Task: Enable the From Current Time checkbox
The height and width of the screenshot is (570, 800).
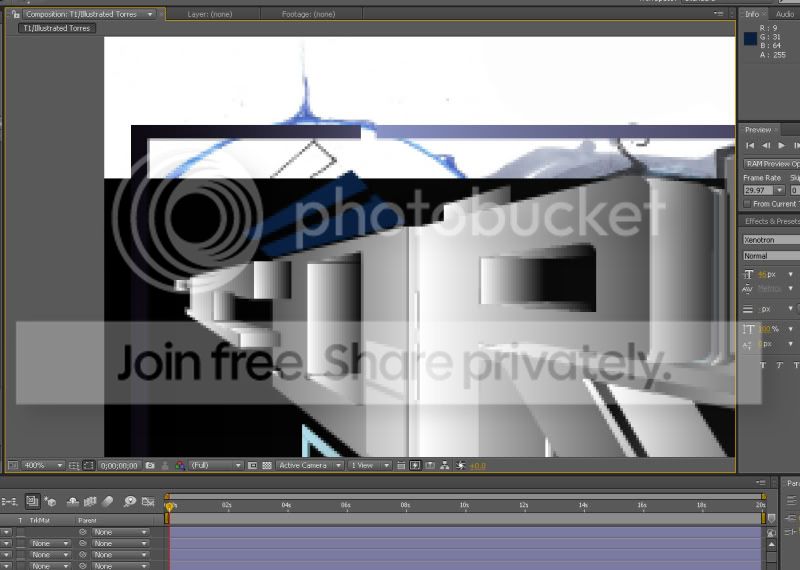Action: pyautogui.click(x=747, y=204)
